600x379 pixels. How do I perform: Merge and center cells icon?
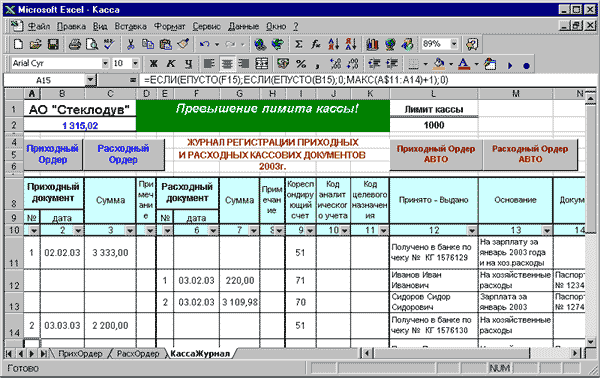pos(262,64)
